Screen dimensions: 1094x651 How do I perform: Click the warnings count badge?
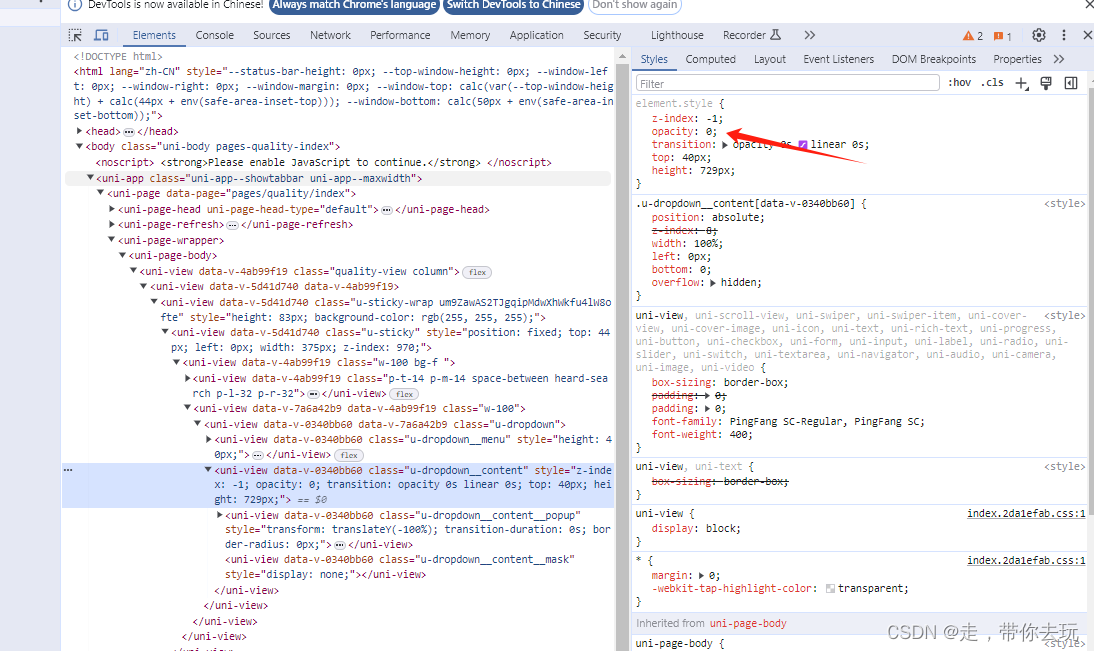point(973,36)
